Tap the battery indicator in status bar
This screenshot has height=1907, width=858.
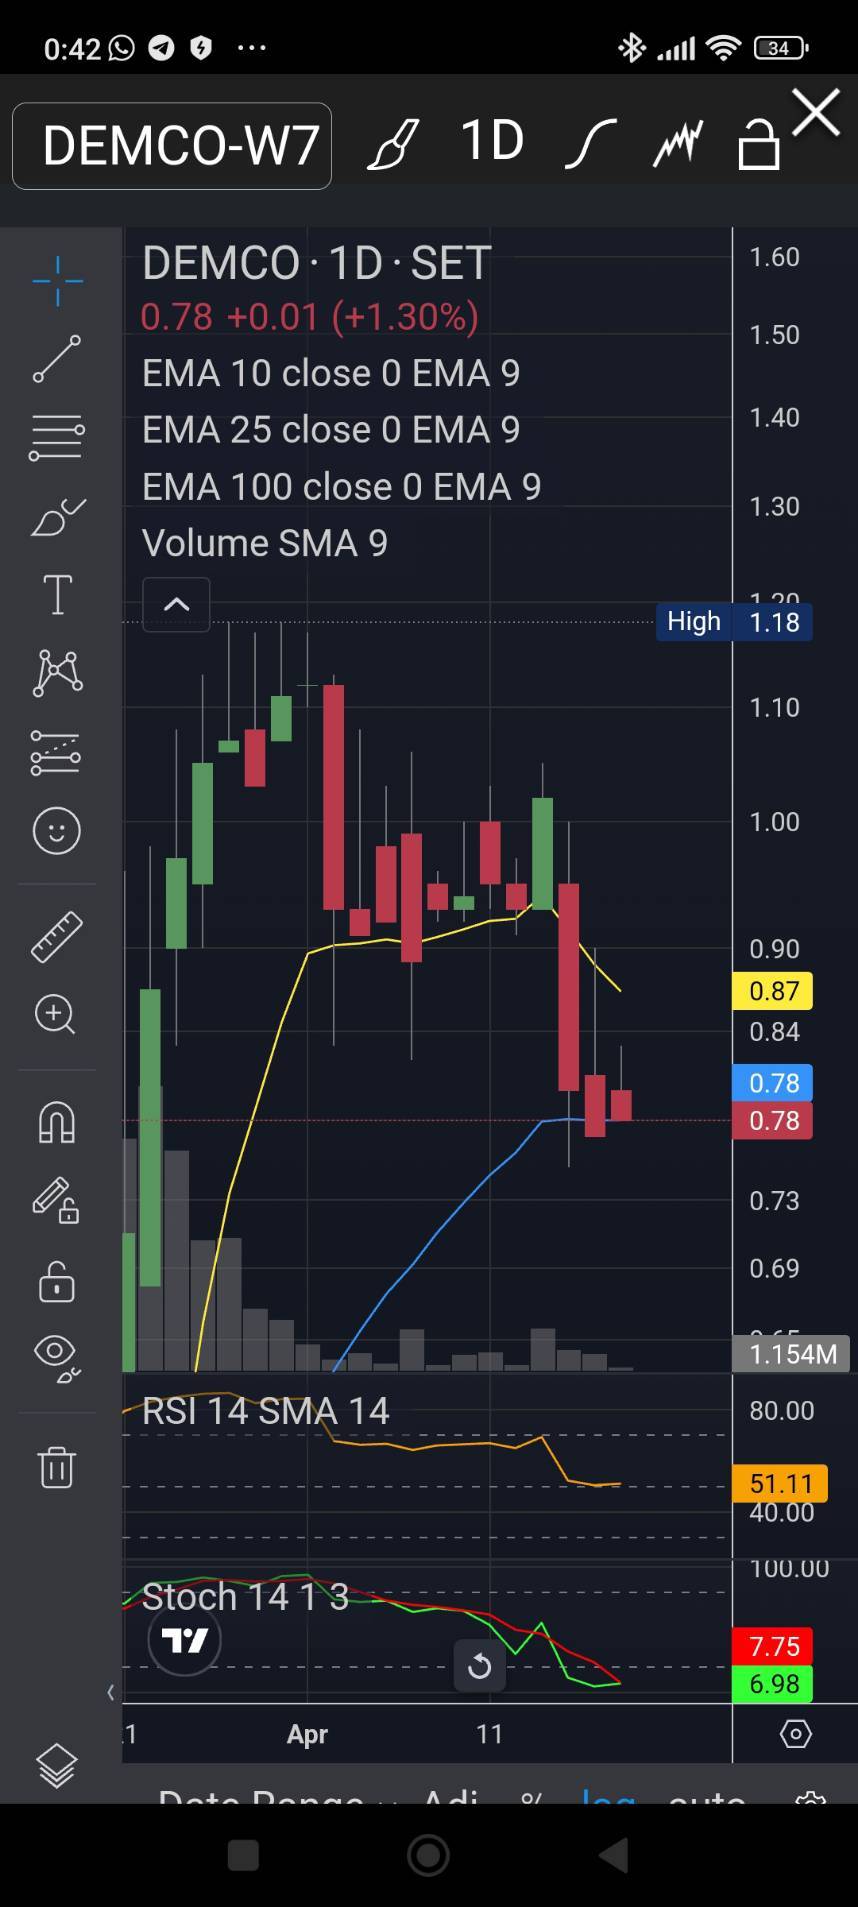[x=781, y=47]
